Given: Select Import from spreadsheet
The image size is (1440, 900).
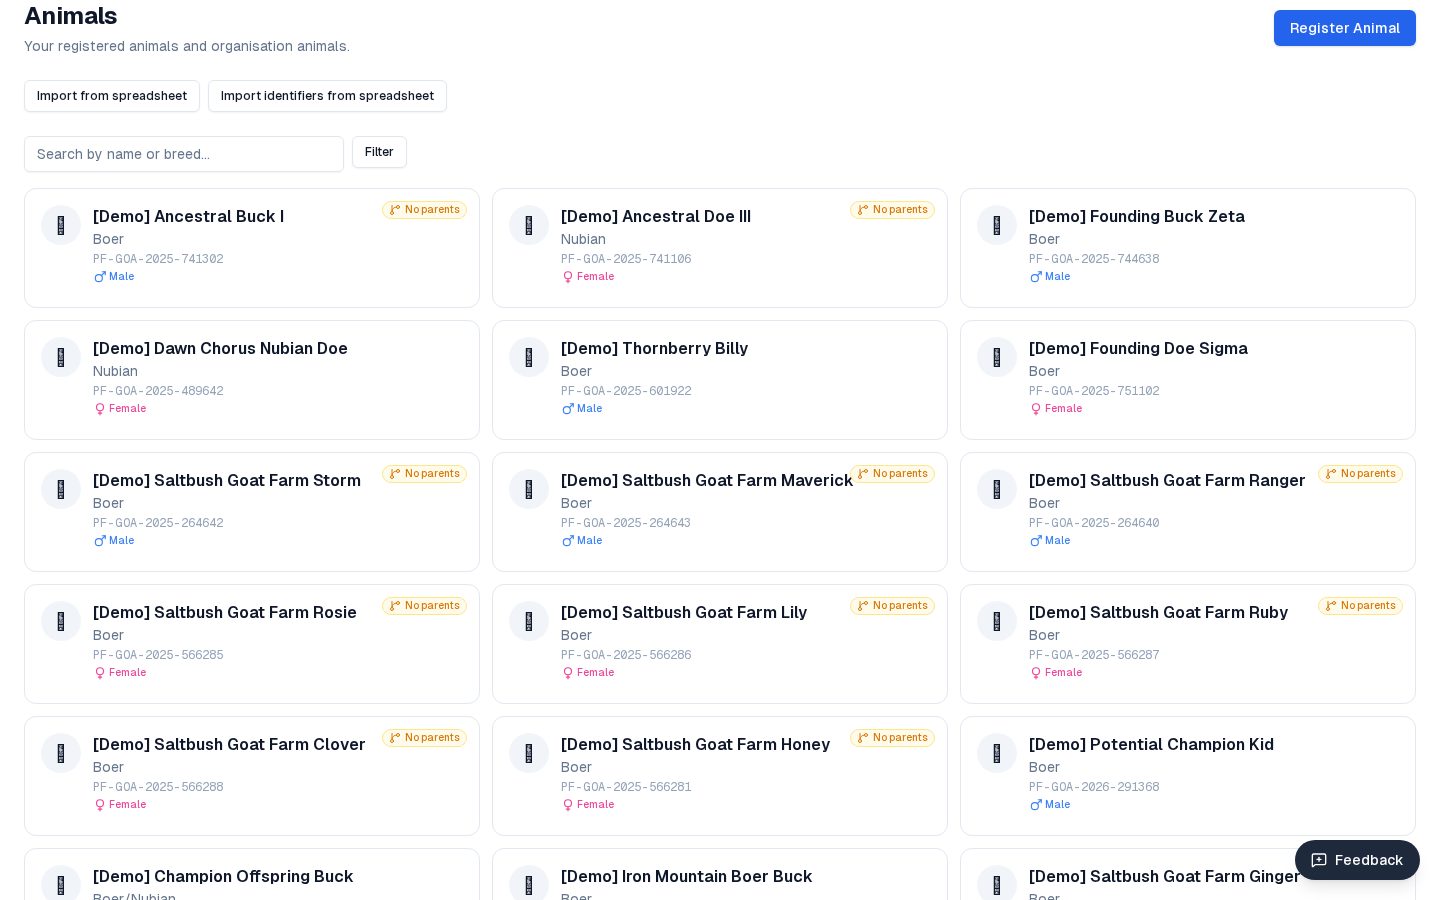Looking at the screenshot, I should tap(111, 96).
